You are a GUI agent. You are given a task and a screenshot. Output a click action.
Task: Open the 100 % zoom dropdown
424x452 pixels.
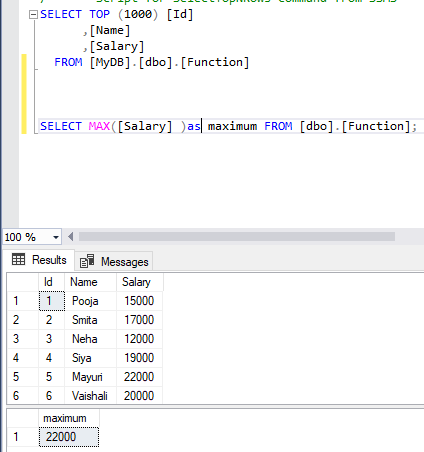click(56, 237)
